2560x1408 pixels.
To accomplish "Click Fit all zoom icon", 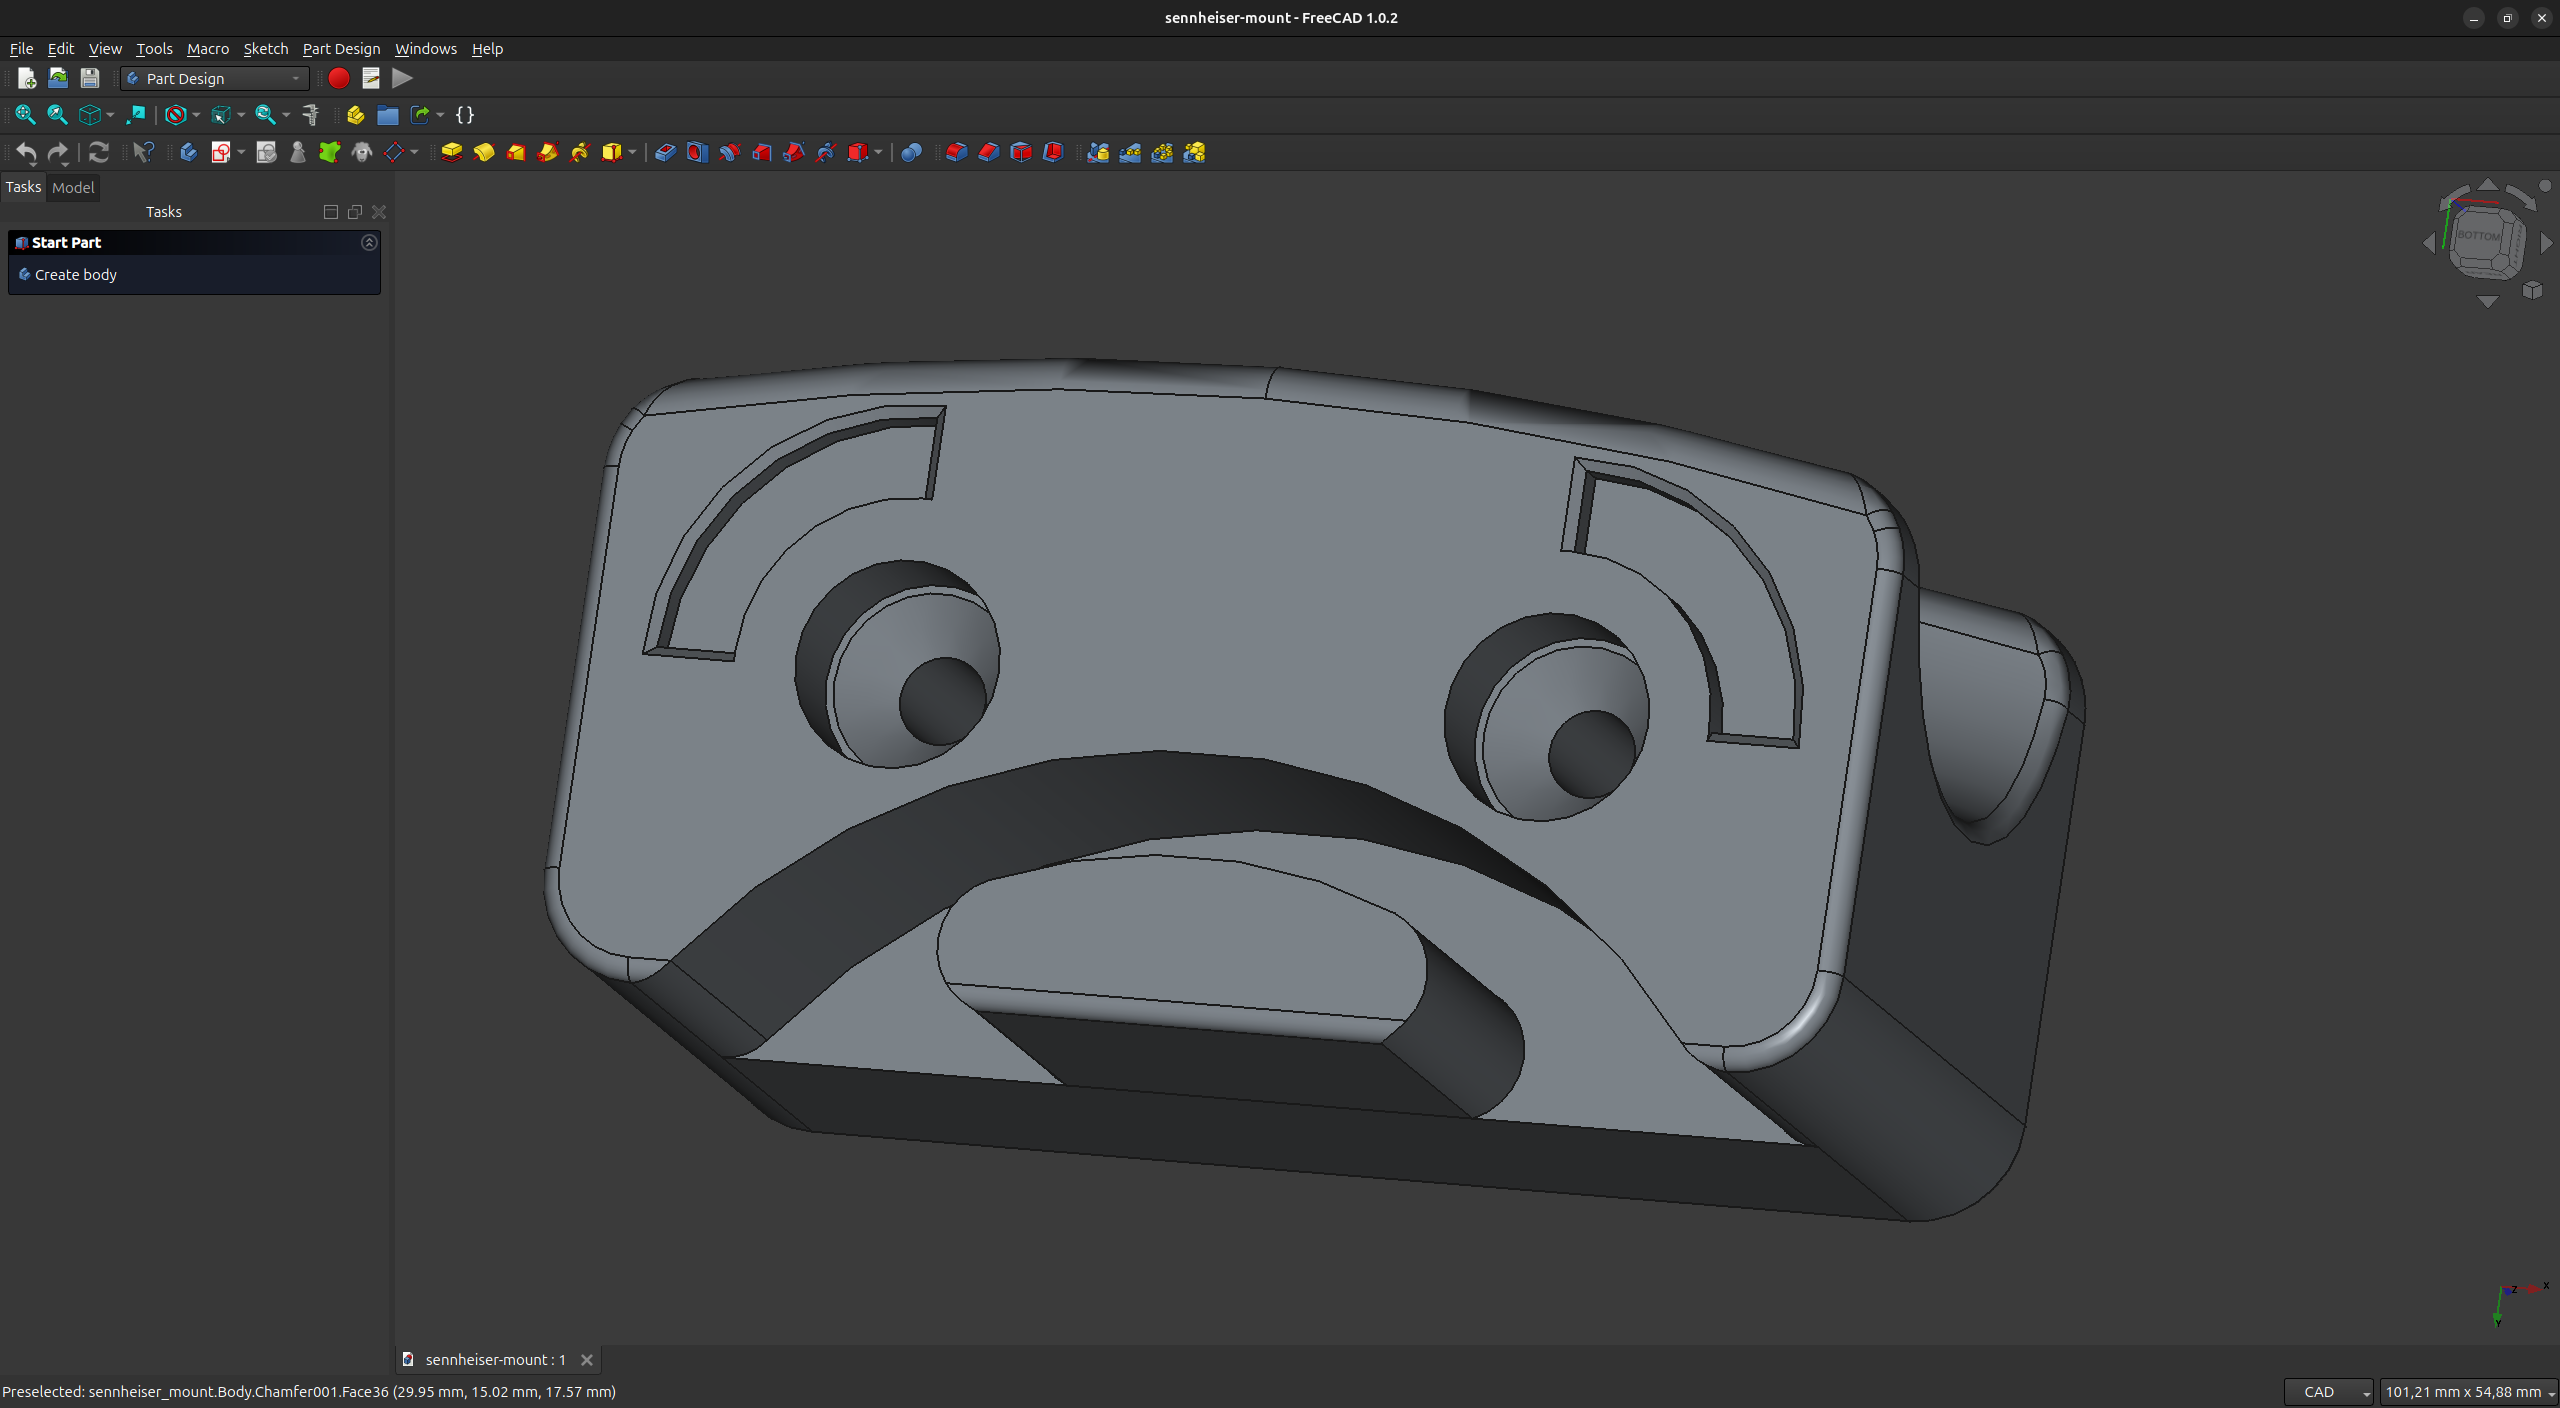I will (x=25, y=115).
